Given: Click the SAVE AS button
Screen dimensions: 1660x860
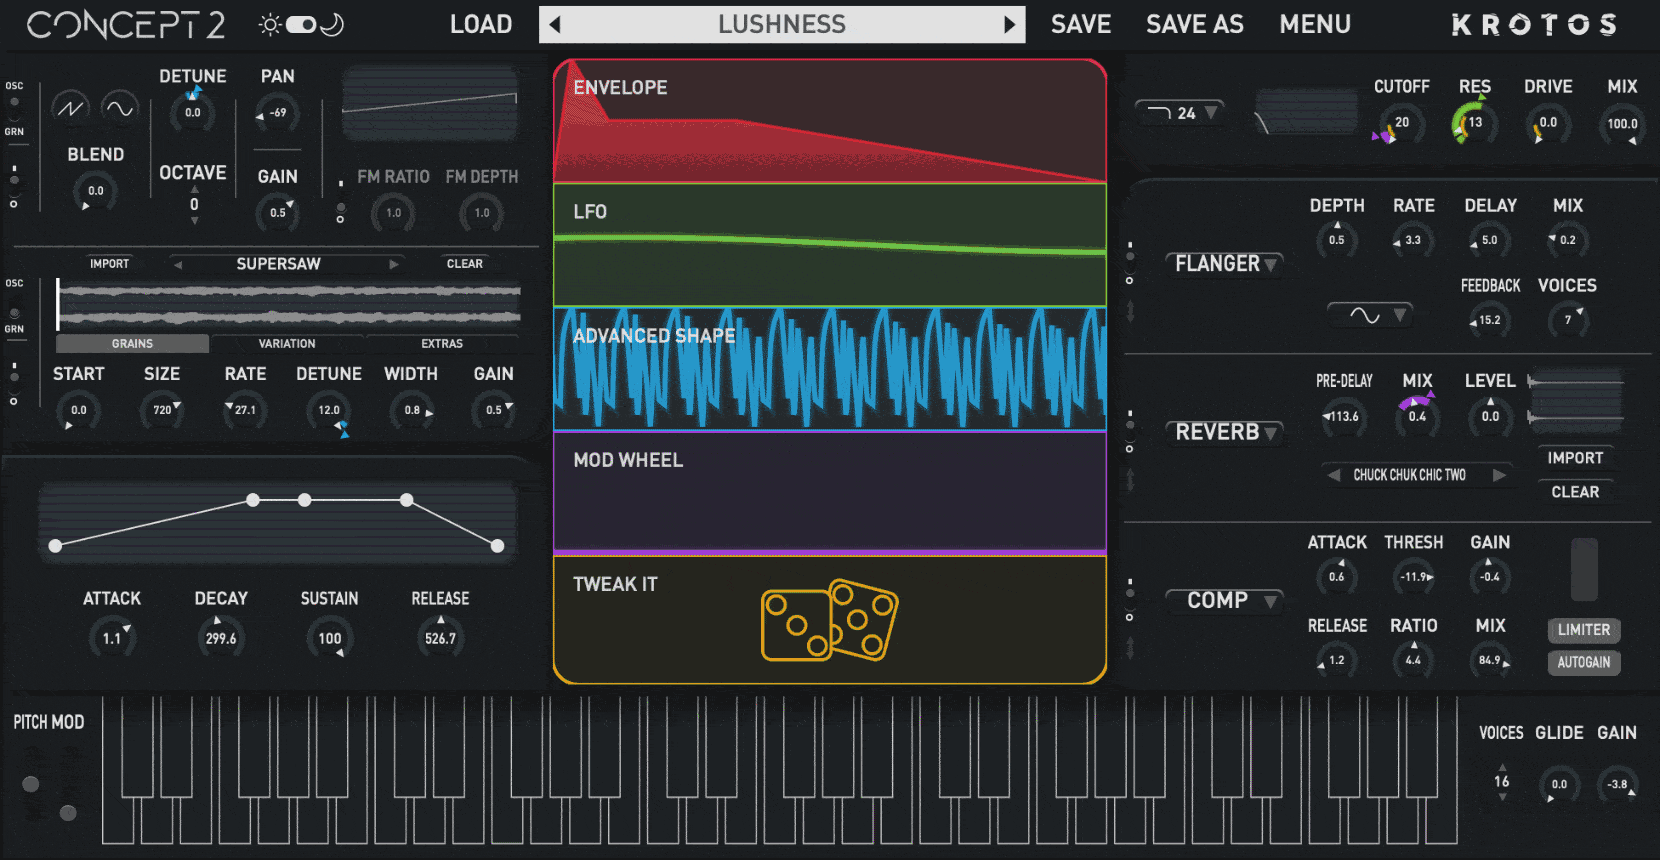Looking at the screenshot, I should [1194, 25].
